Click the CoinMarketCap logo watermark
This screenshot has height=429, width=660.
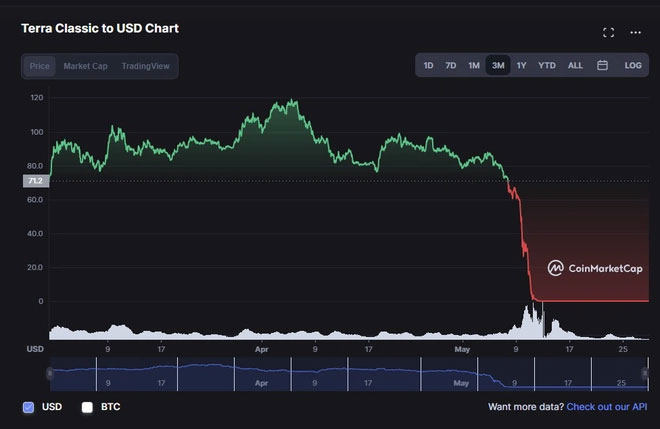tap(595, 268)
